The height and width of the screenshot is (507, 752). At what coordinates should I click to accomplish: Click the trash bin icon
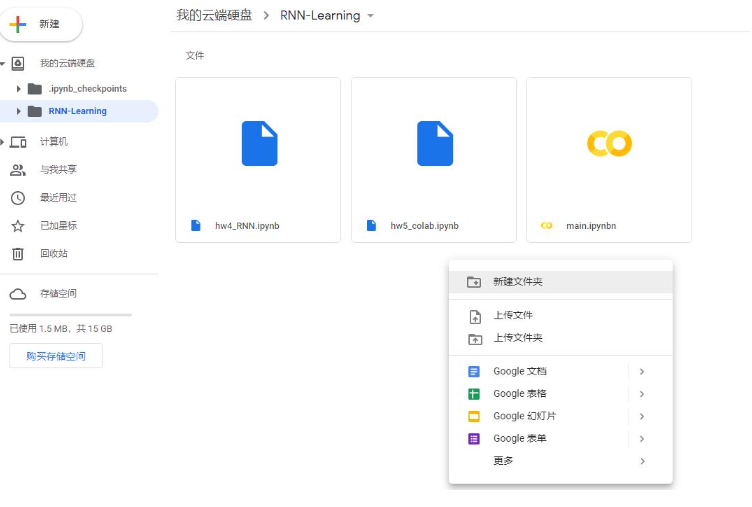pyautogui.click(x=18, y=254)
